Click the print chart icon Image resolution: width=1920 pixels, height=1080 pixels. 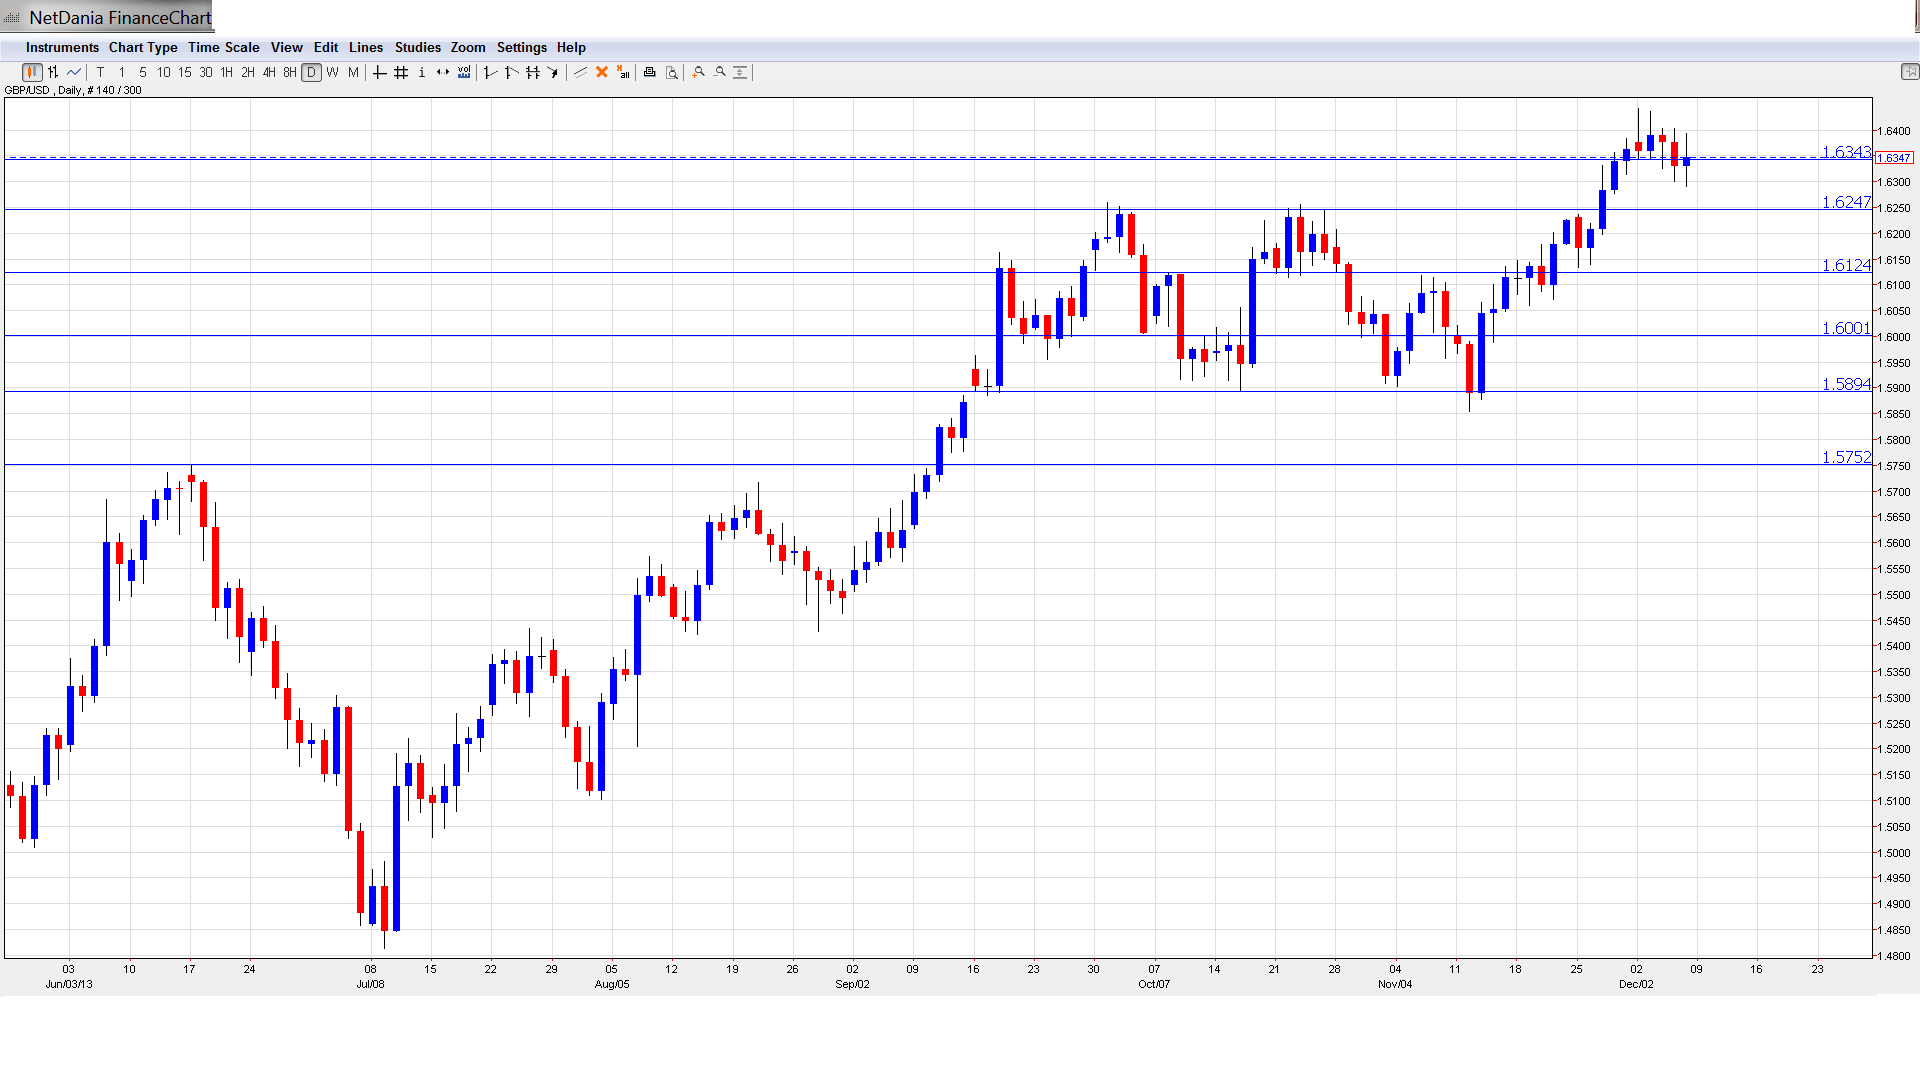tap(650, 72)
